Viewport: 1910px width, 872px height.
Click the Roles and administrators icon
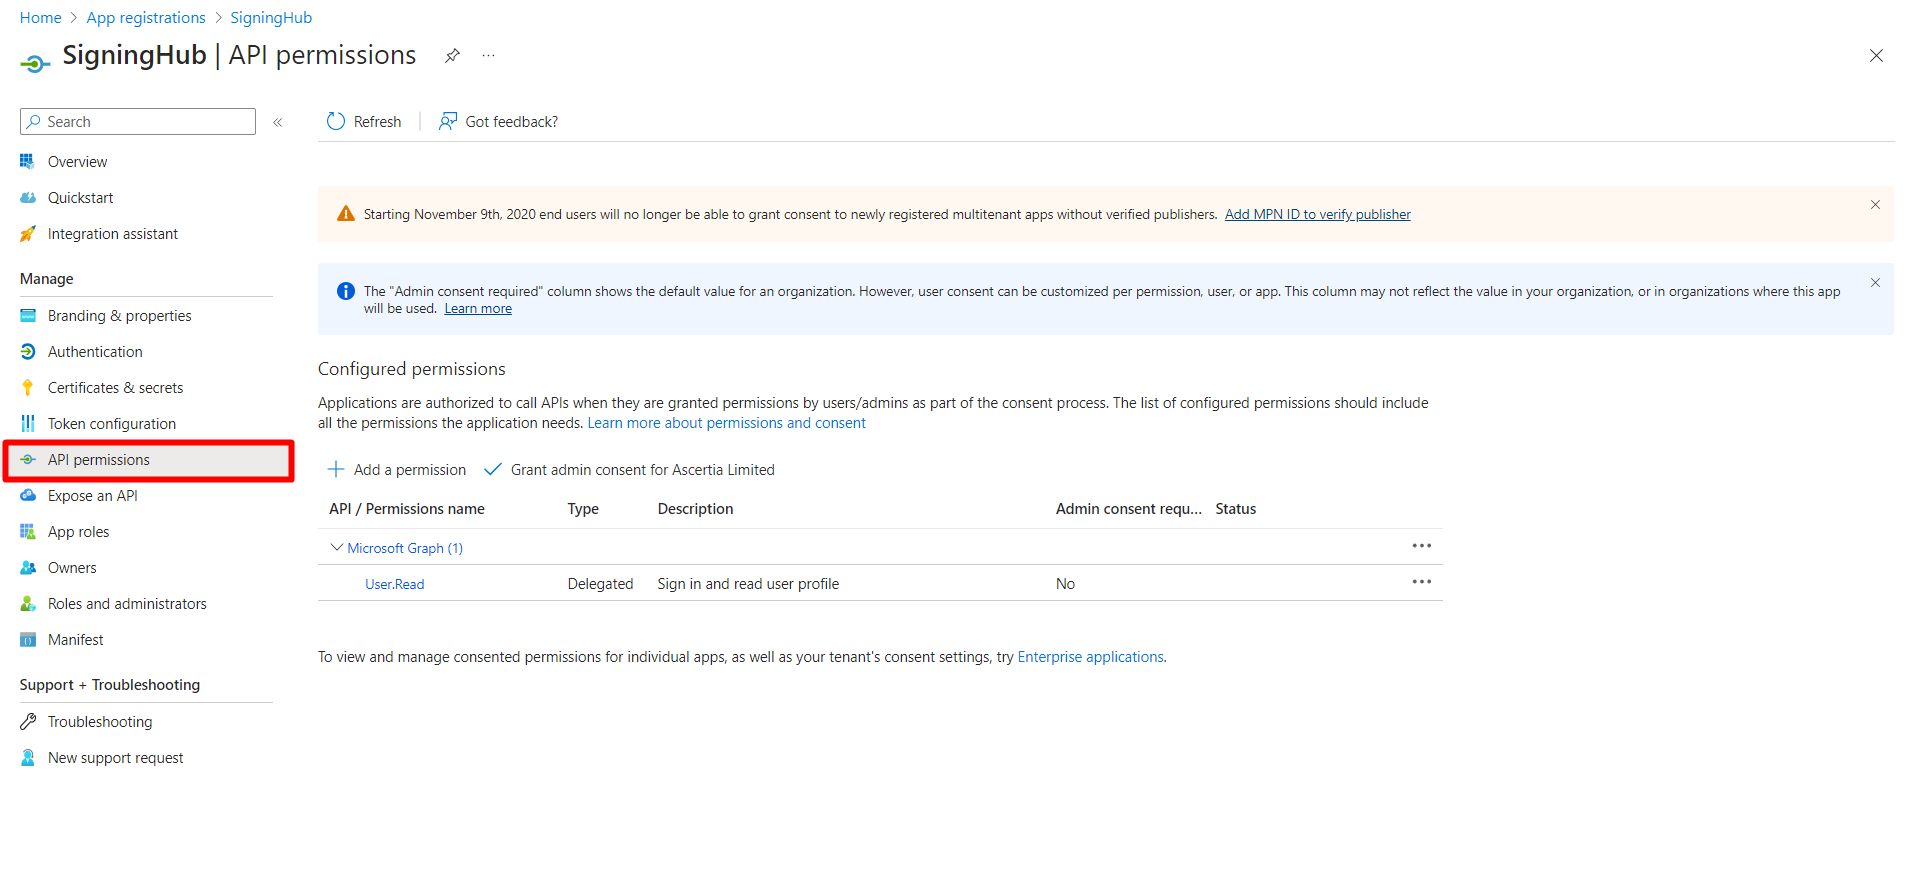point(28,603)
